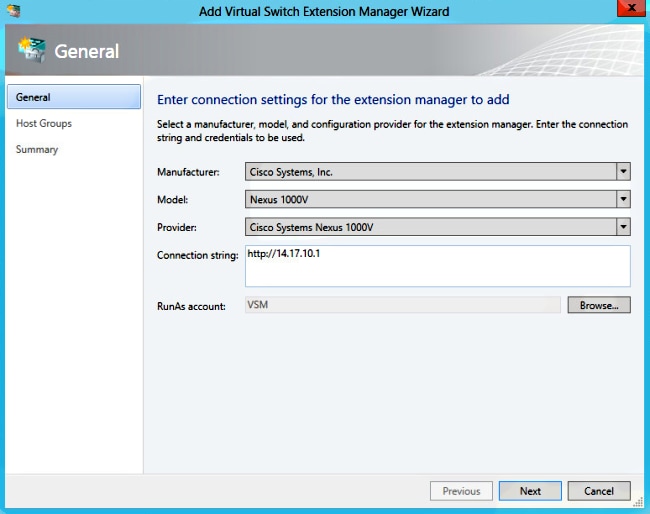650x514 pixels.
Task: Click the 'Provider:' label
Action: point(177,228)
